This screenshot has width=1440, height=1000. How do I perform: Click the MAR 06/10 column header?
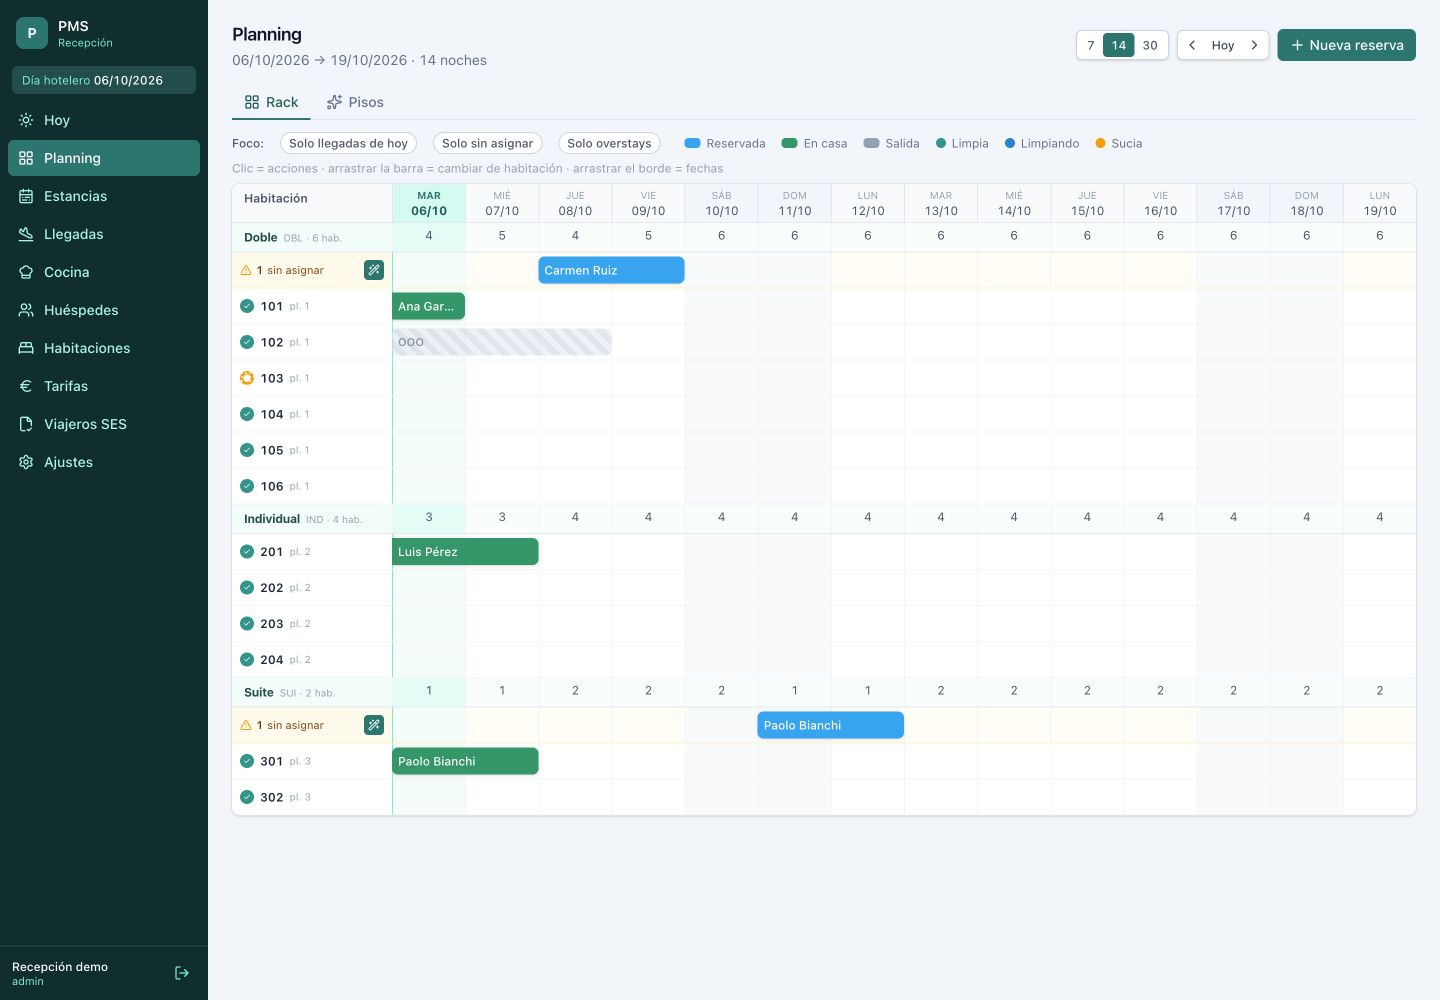pyautogui.click(x=429, y=203)
